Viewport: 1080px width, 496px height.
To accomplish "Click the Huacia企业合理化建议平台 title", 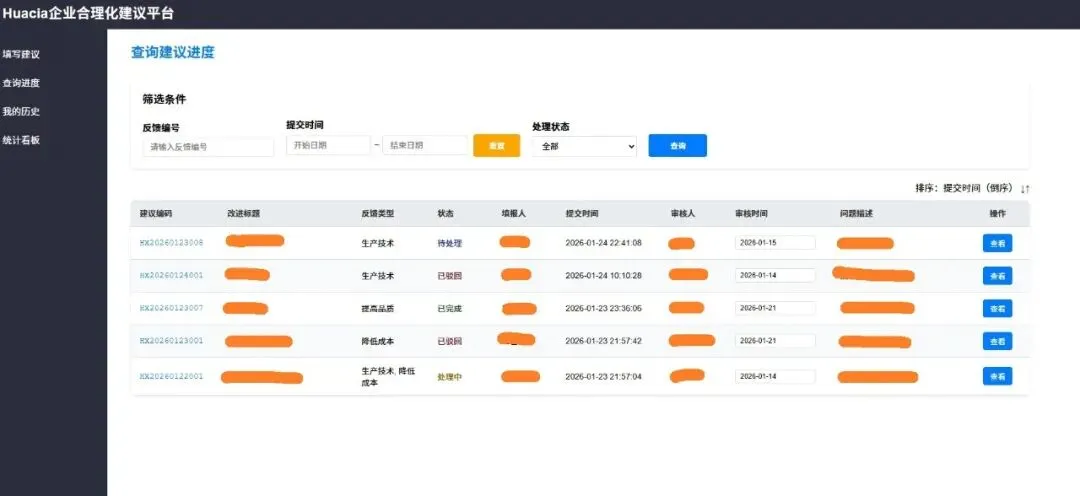I will click(88, 13).
